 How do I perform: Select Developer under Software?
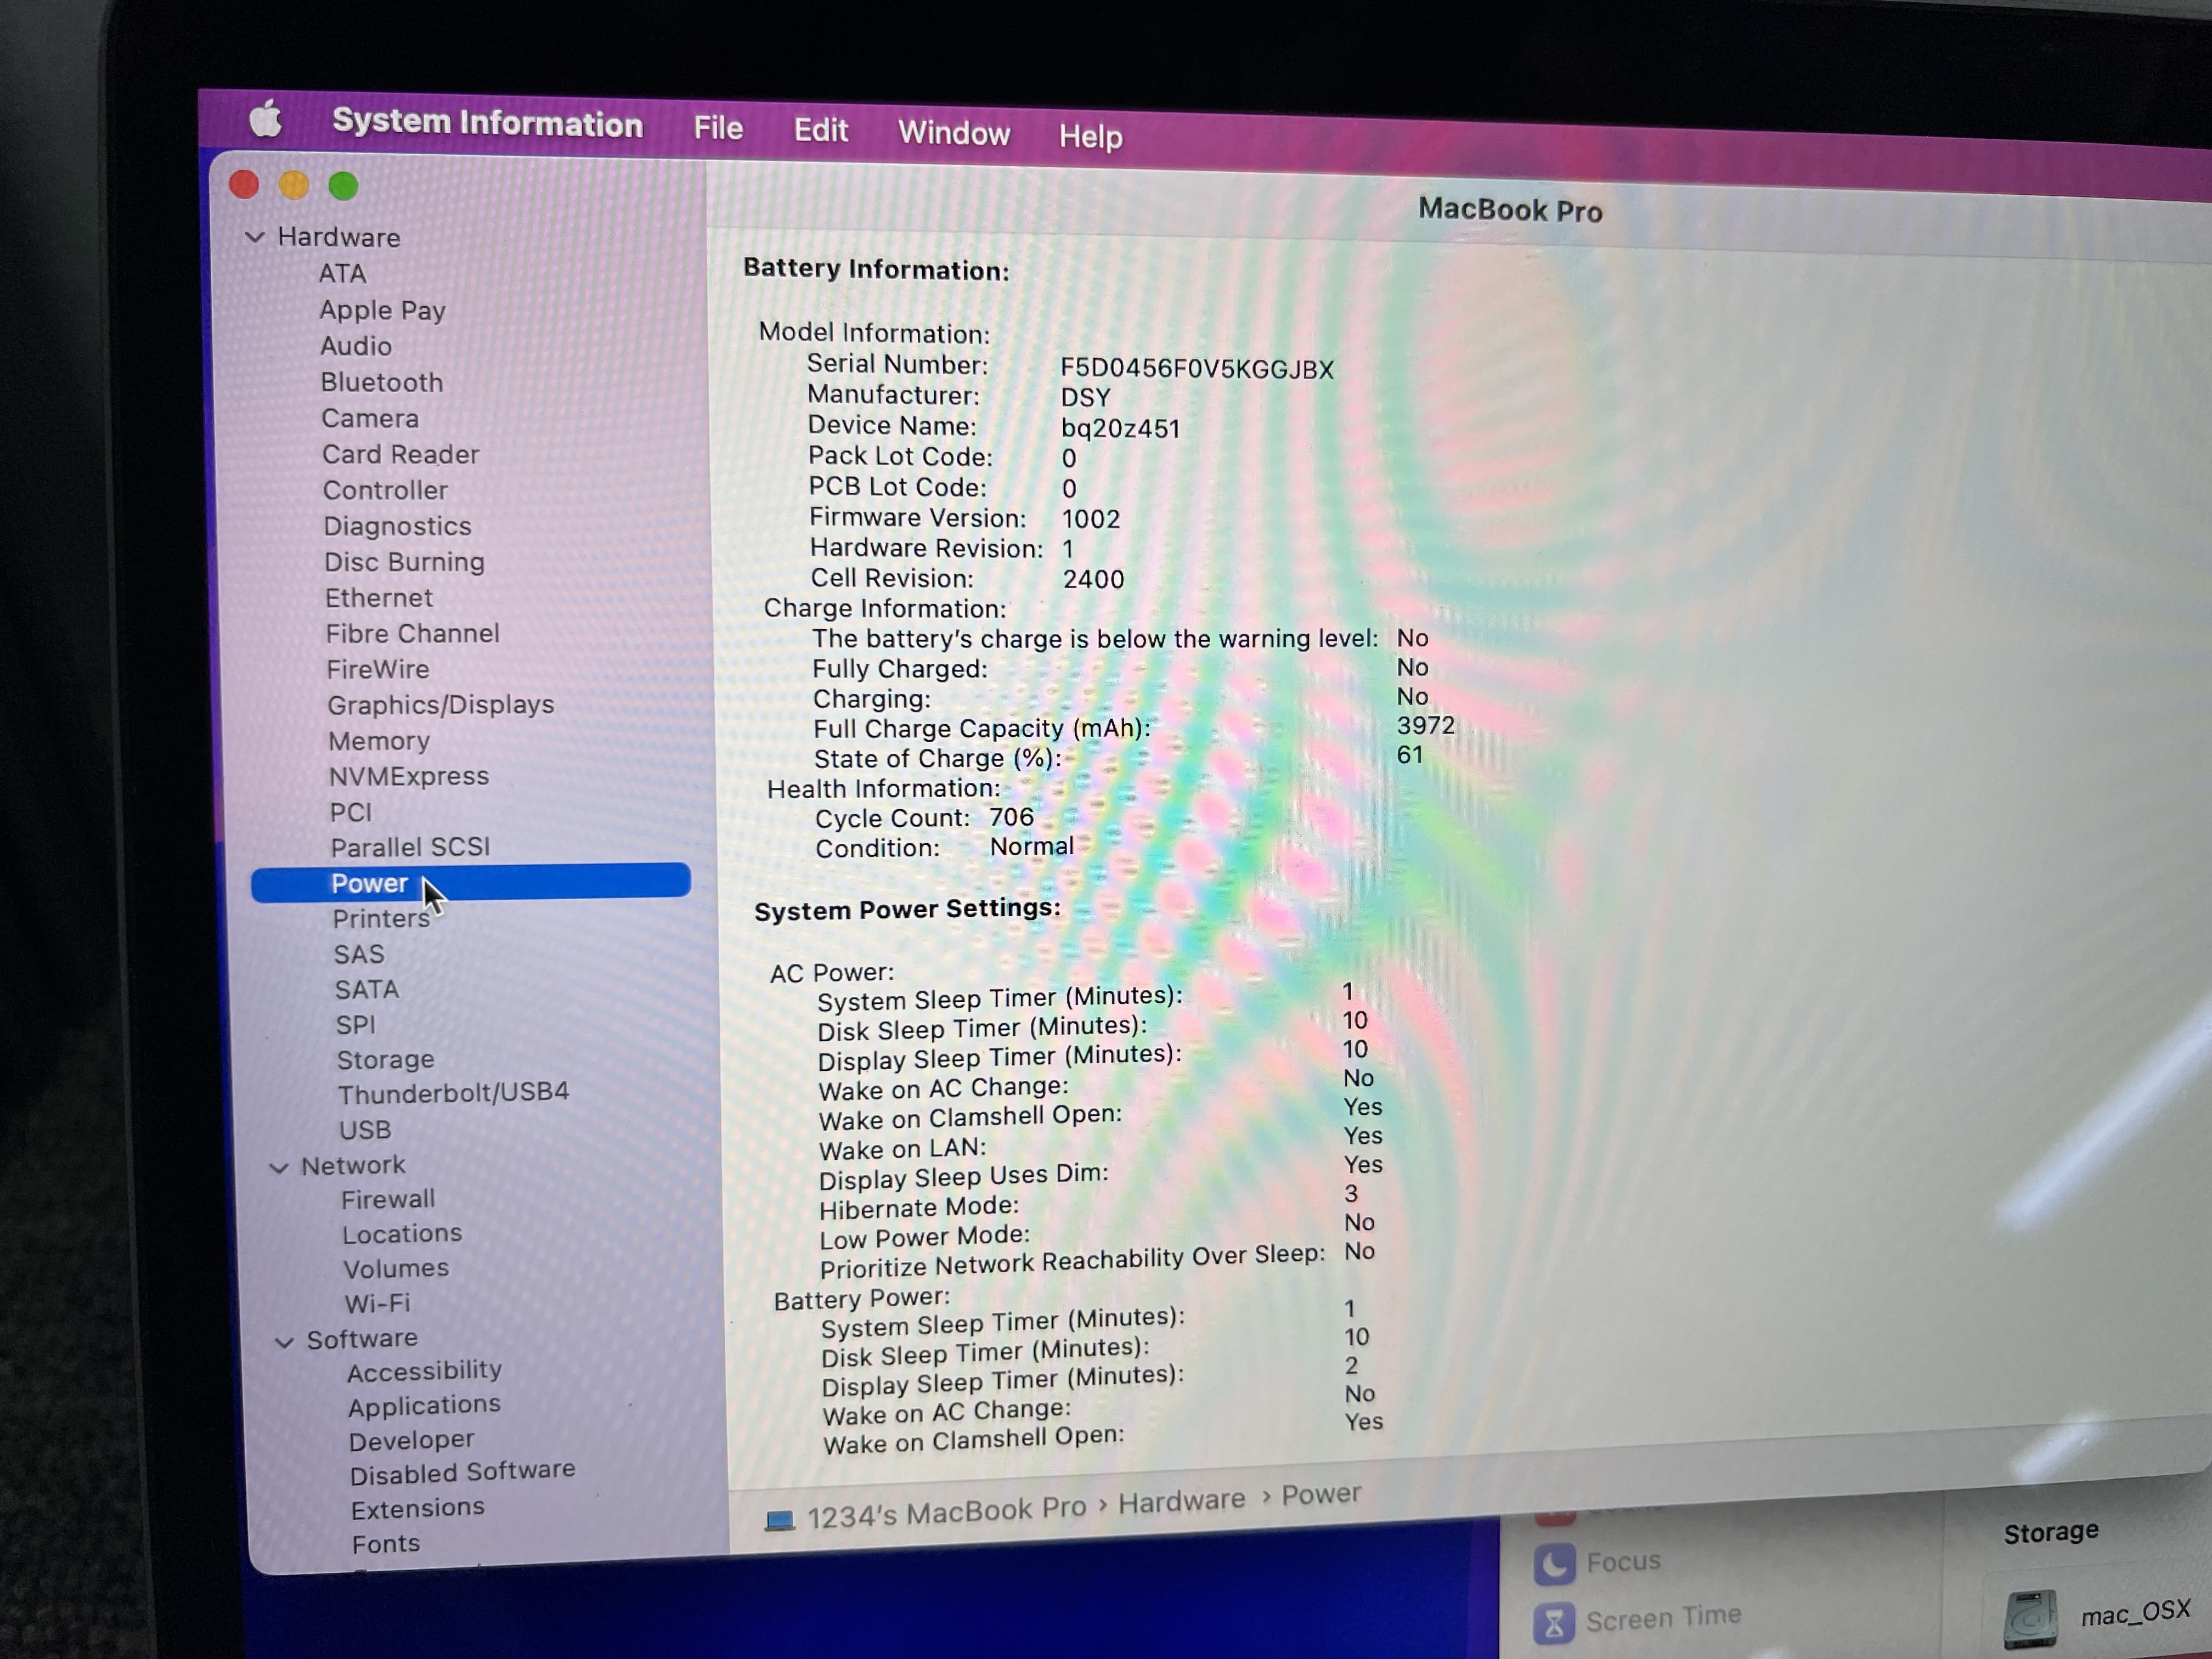click(411, 1440)
